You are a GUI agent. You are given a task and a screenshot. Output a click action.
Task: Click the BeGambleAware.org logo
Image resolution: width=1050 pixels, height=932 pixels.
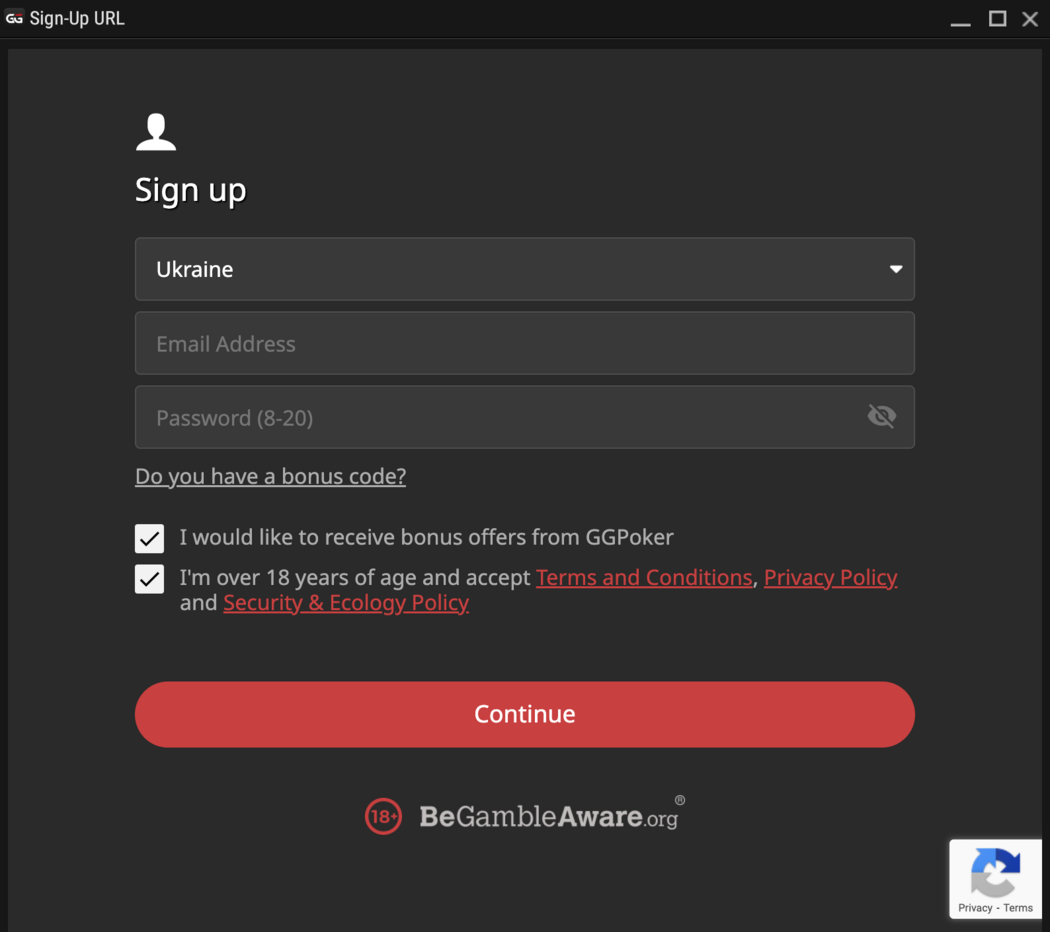(x=549, y=816)
